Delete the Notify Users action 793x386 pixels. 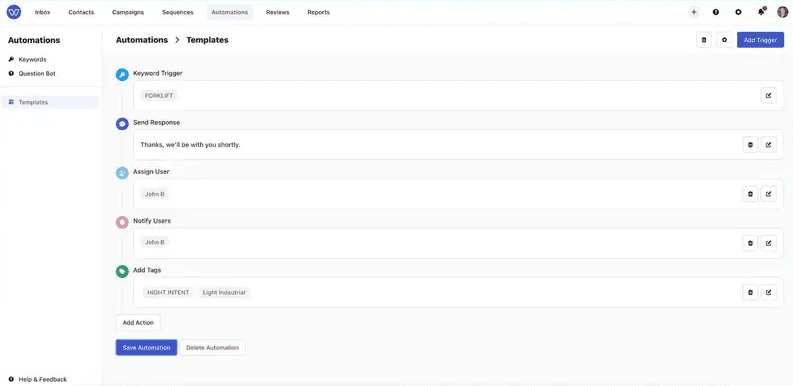[750, 243]
